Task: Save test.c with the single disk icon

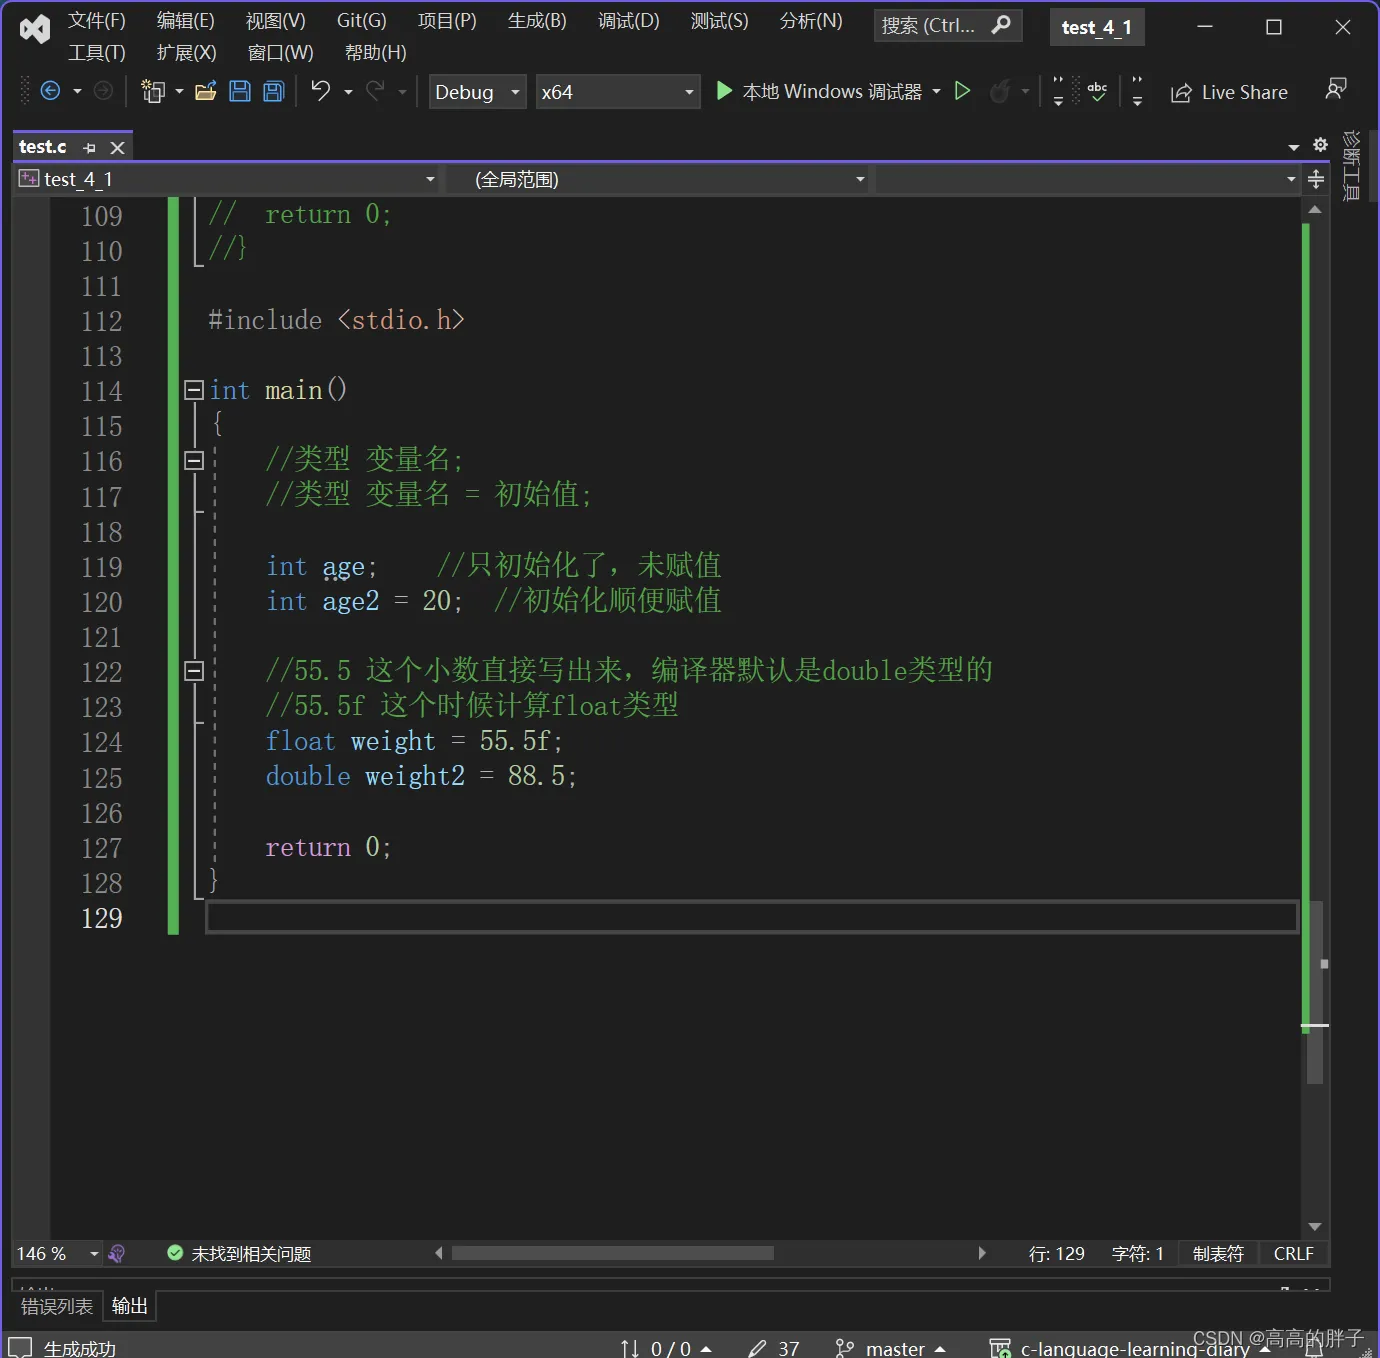Action: (240, 92)
